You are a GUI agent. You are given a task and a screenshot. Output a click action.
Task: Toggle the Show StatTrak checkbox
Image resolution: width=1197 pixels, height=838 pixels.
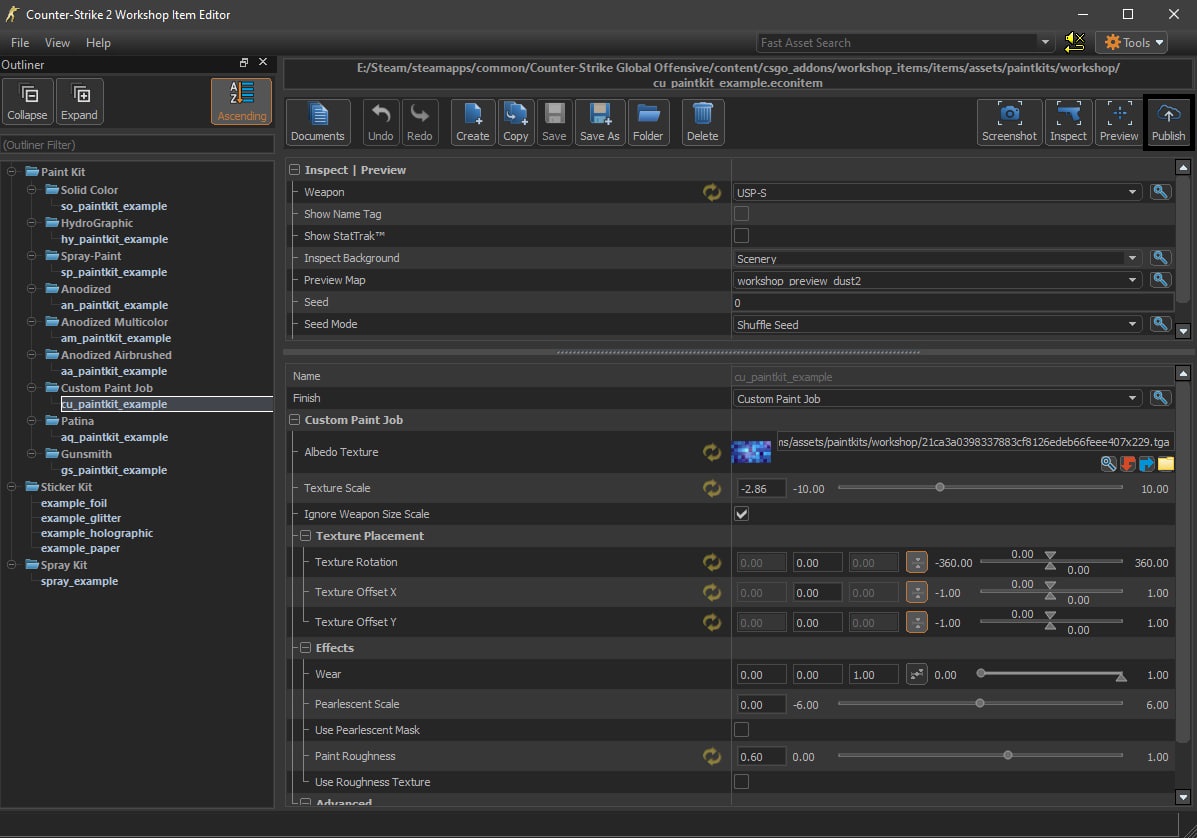pyautogui.click(x=742, y=236)
